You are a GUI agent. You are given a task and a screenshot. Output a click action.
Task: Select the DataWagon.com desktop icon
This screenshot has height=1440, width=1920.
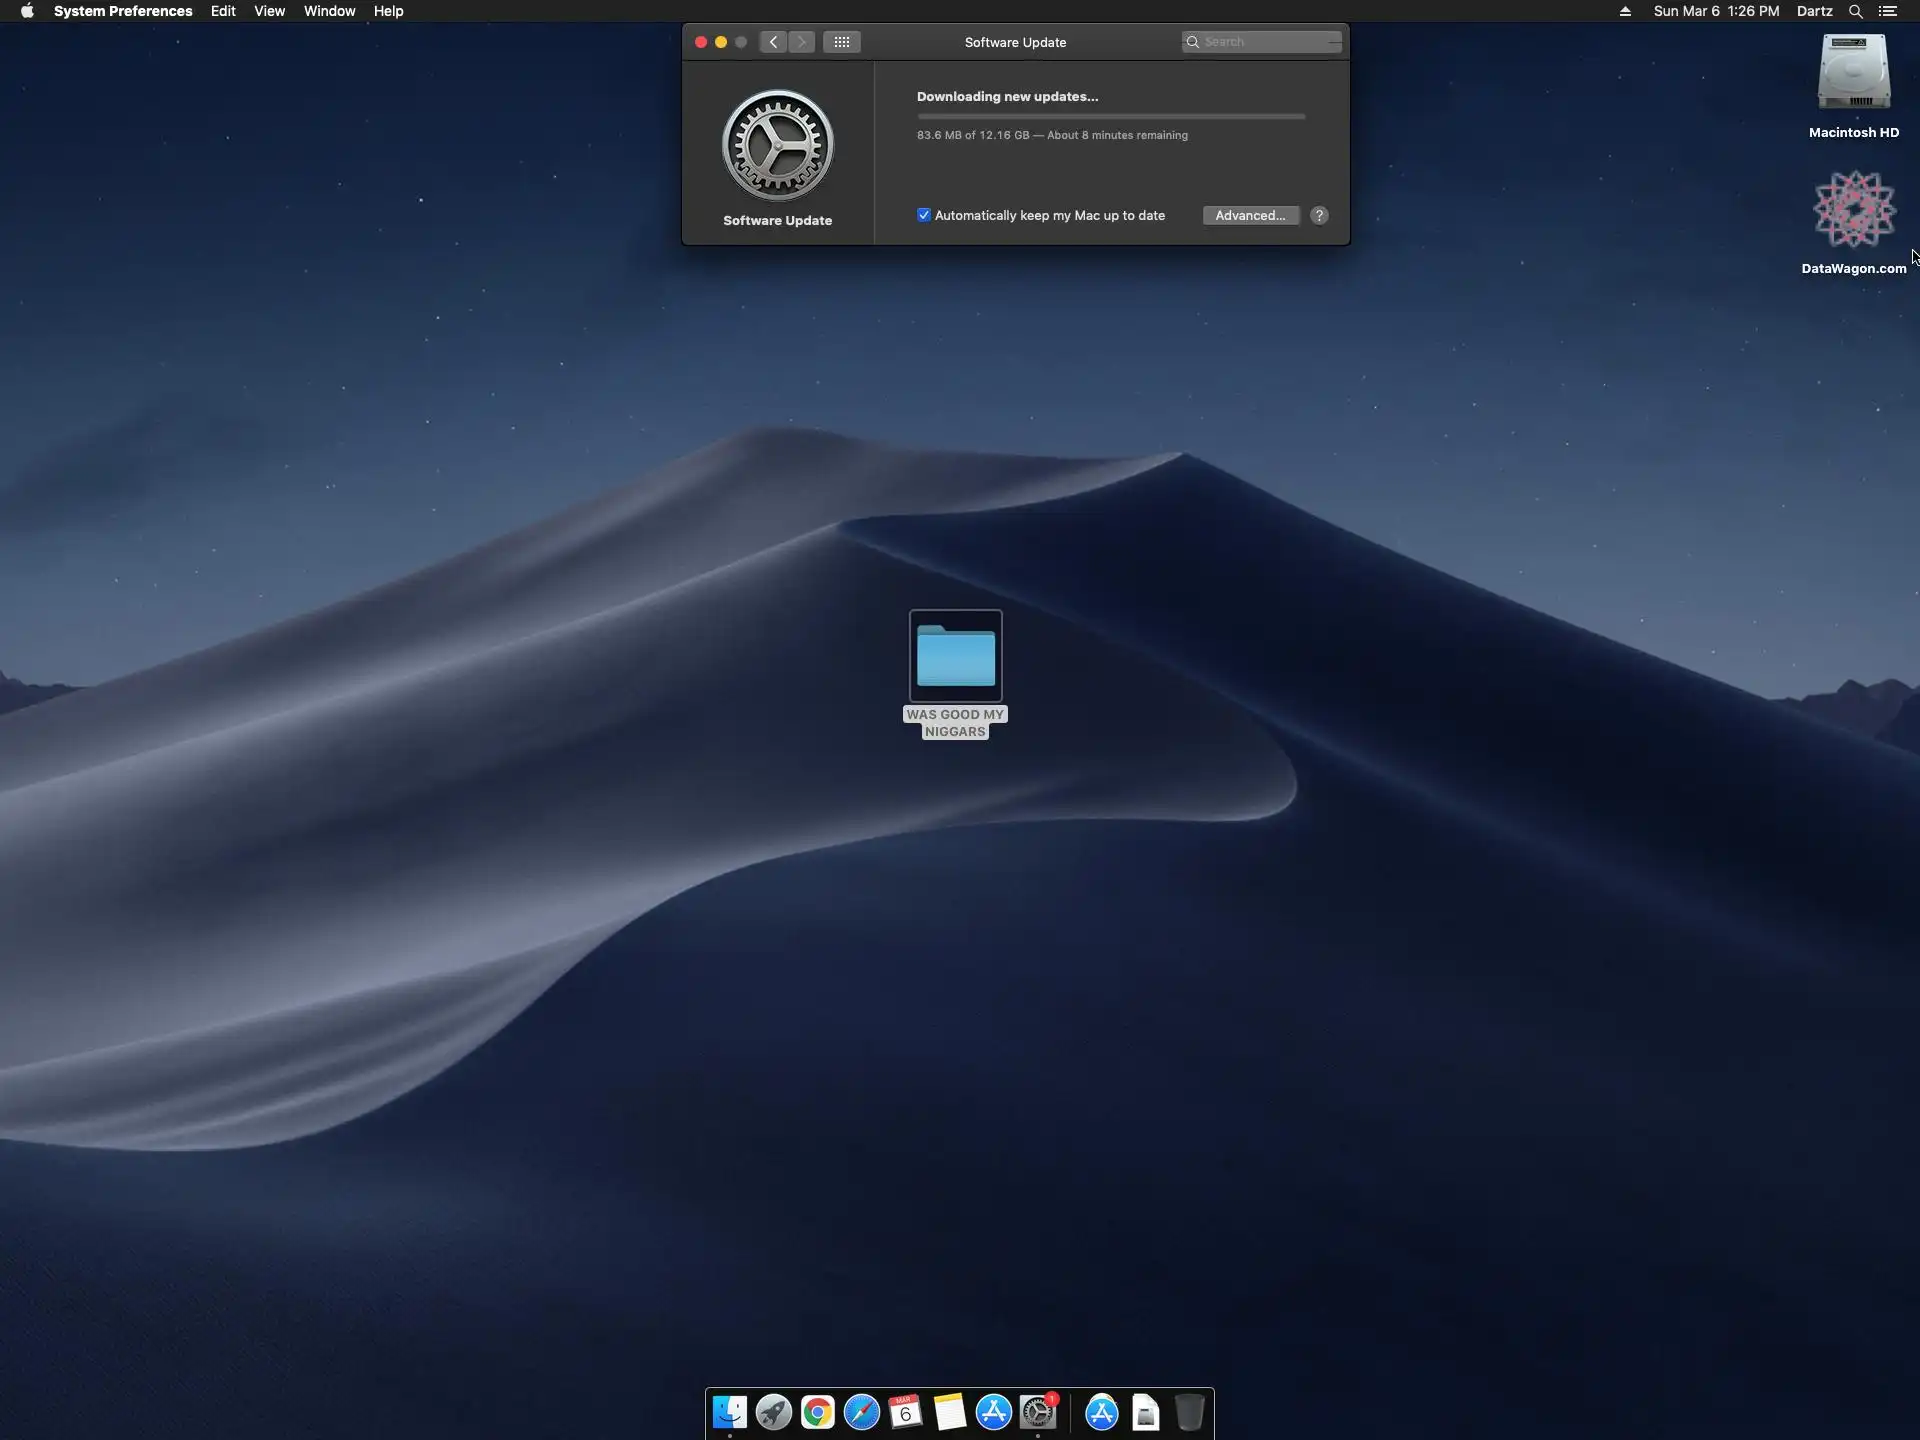point(1853,210)
